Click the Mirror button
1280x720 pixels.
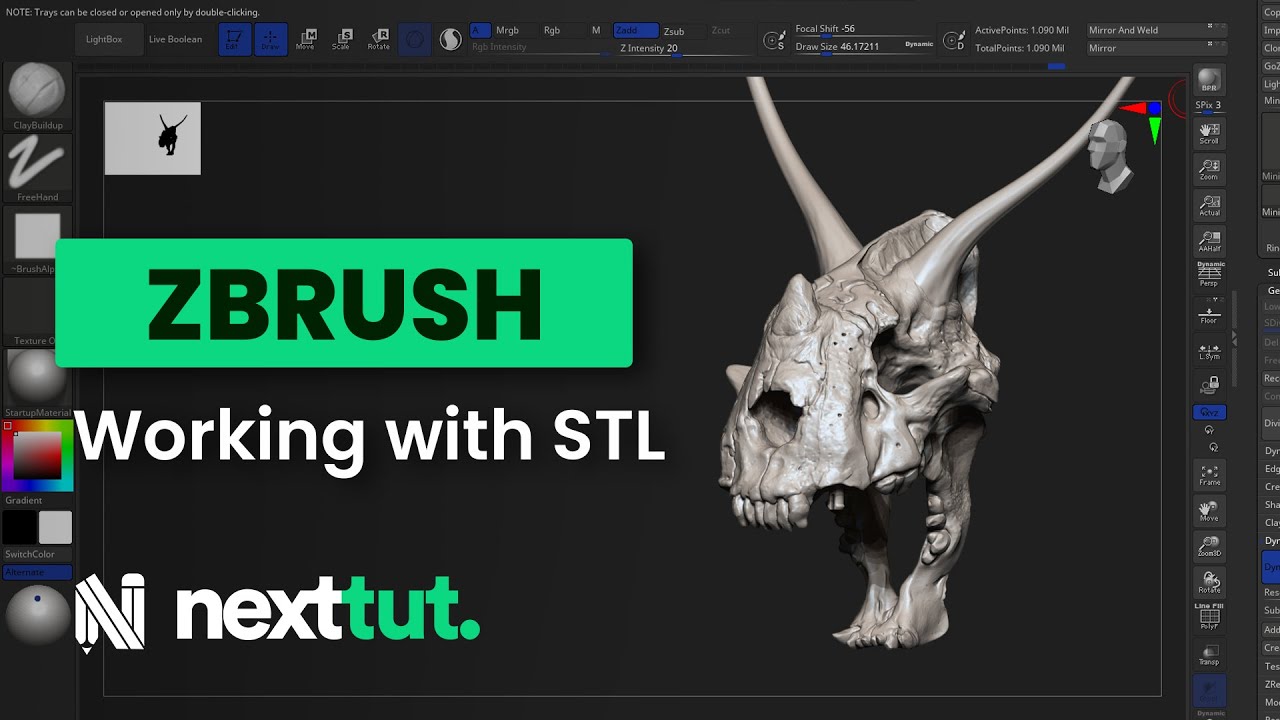click(1158, 48)
